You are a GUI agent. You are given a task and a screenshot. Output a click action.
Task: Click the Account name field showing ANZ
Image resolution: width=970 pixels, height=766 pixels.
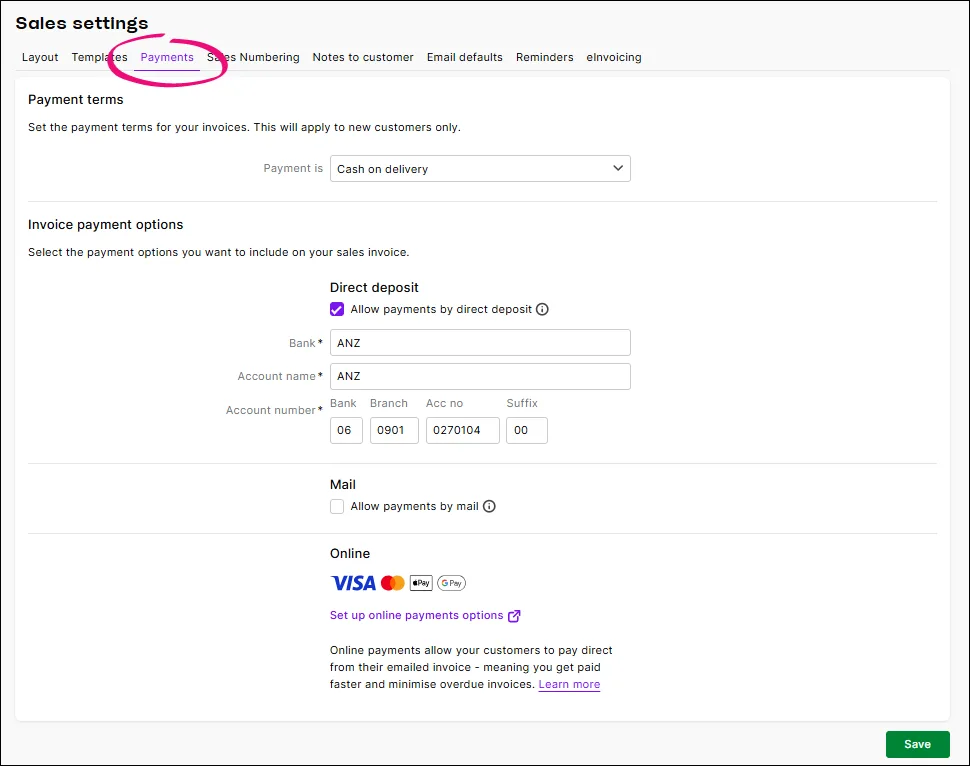[480, 376]
